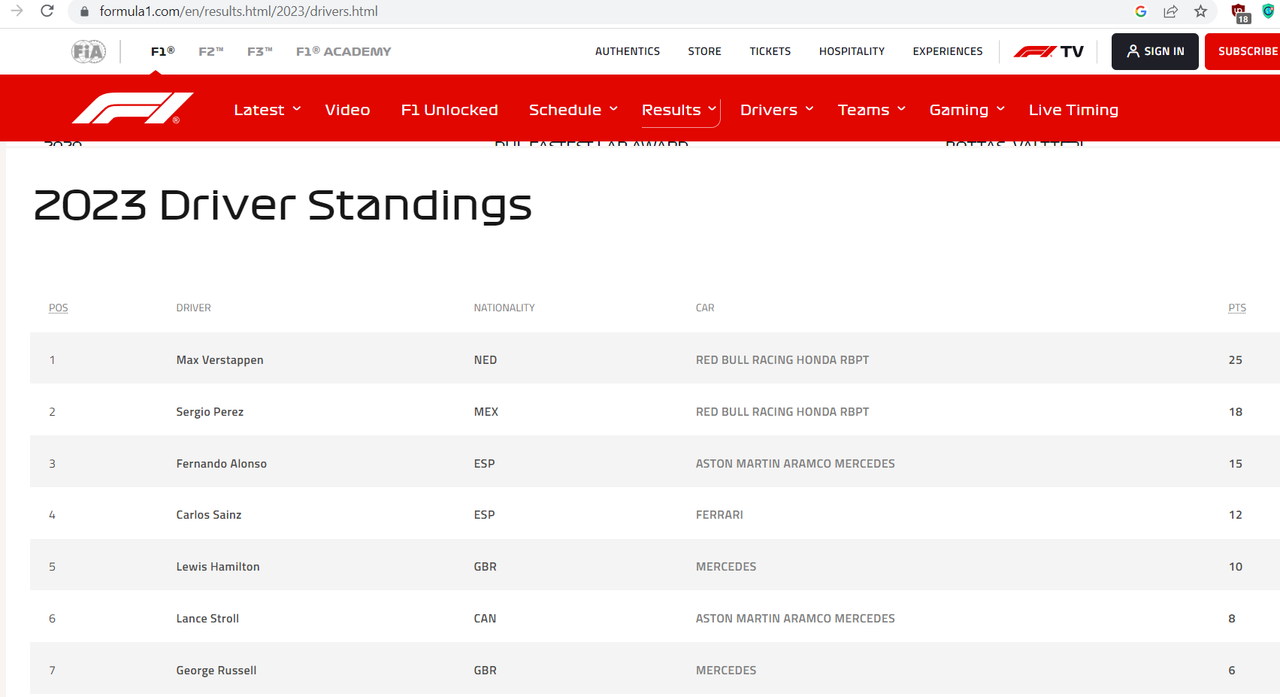Open Sergio Perez's driver link
1280x697 pixels.
click(x=210, y=412)
